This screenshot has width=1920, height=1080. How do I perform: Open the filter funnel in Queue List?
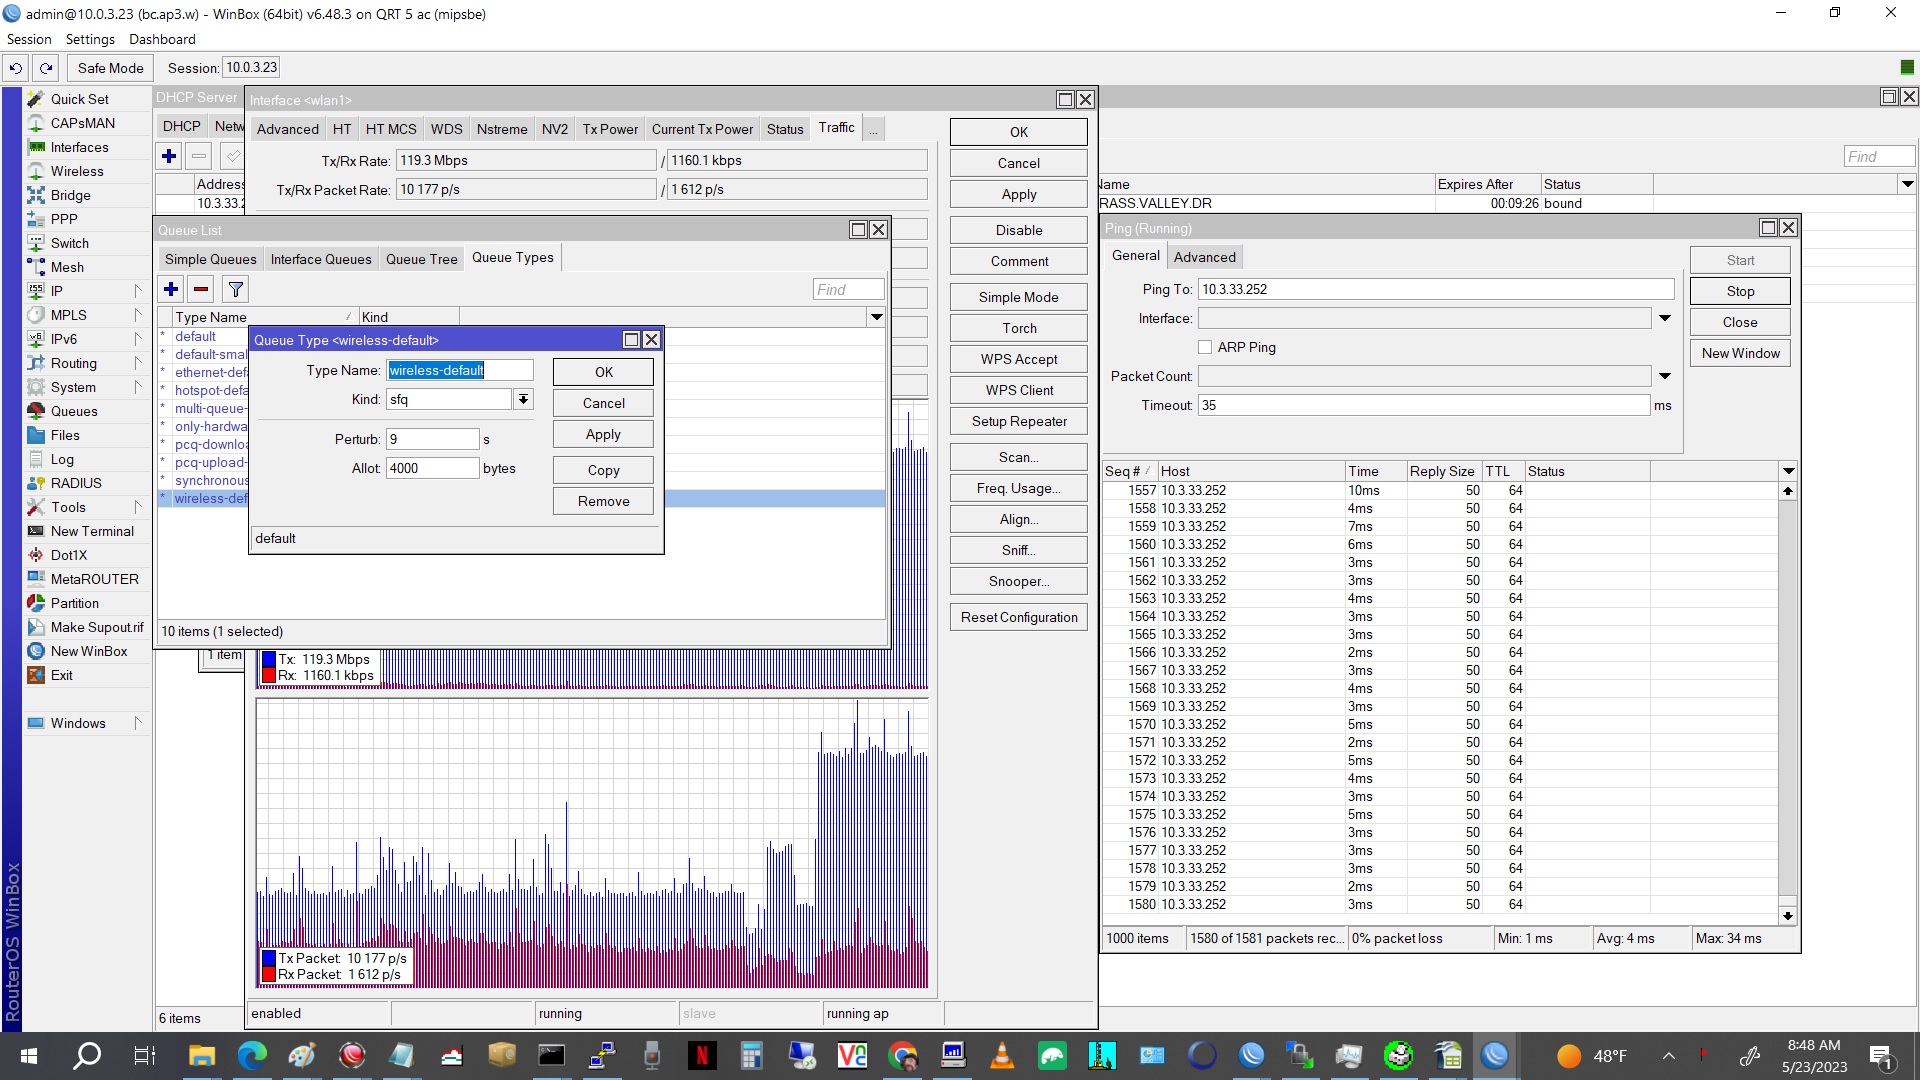(235, 289)
